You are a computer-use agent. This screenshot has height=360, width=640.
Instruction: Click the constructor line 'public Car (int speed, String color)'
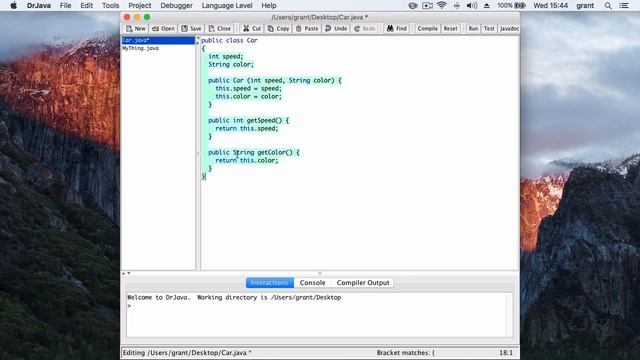(275, 80)
